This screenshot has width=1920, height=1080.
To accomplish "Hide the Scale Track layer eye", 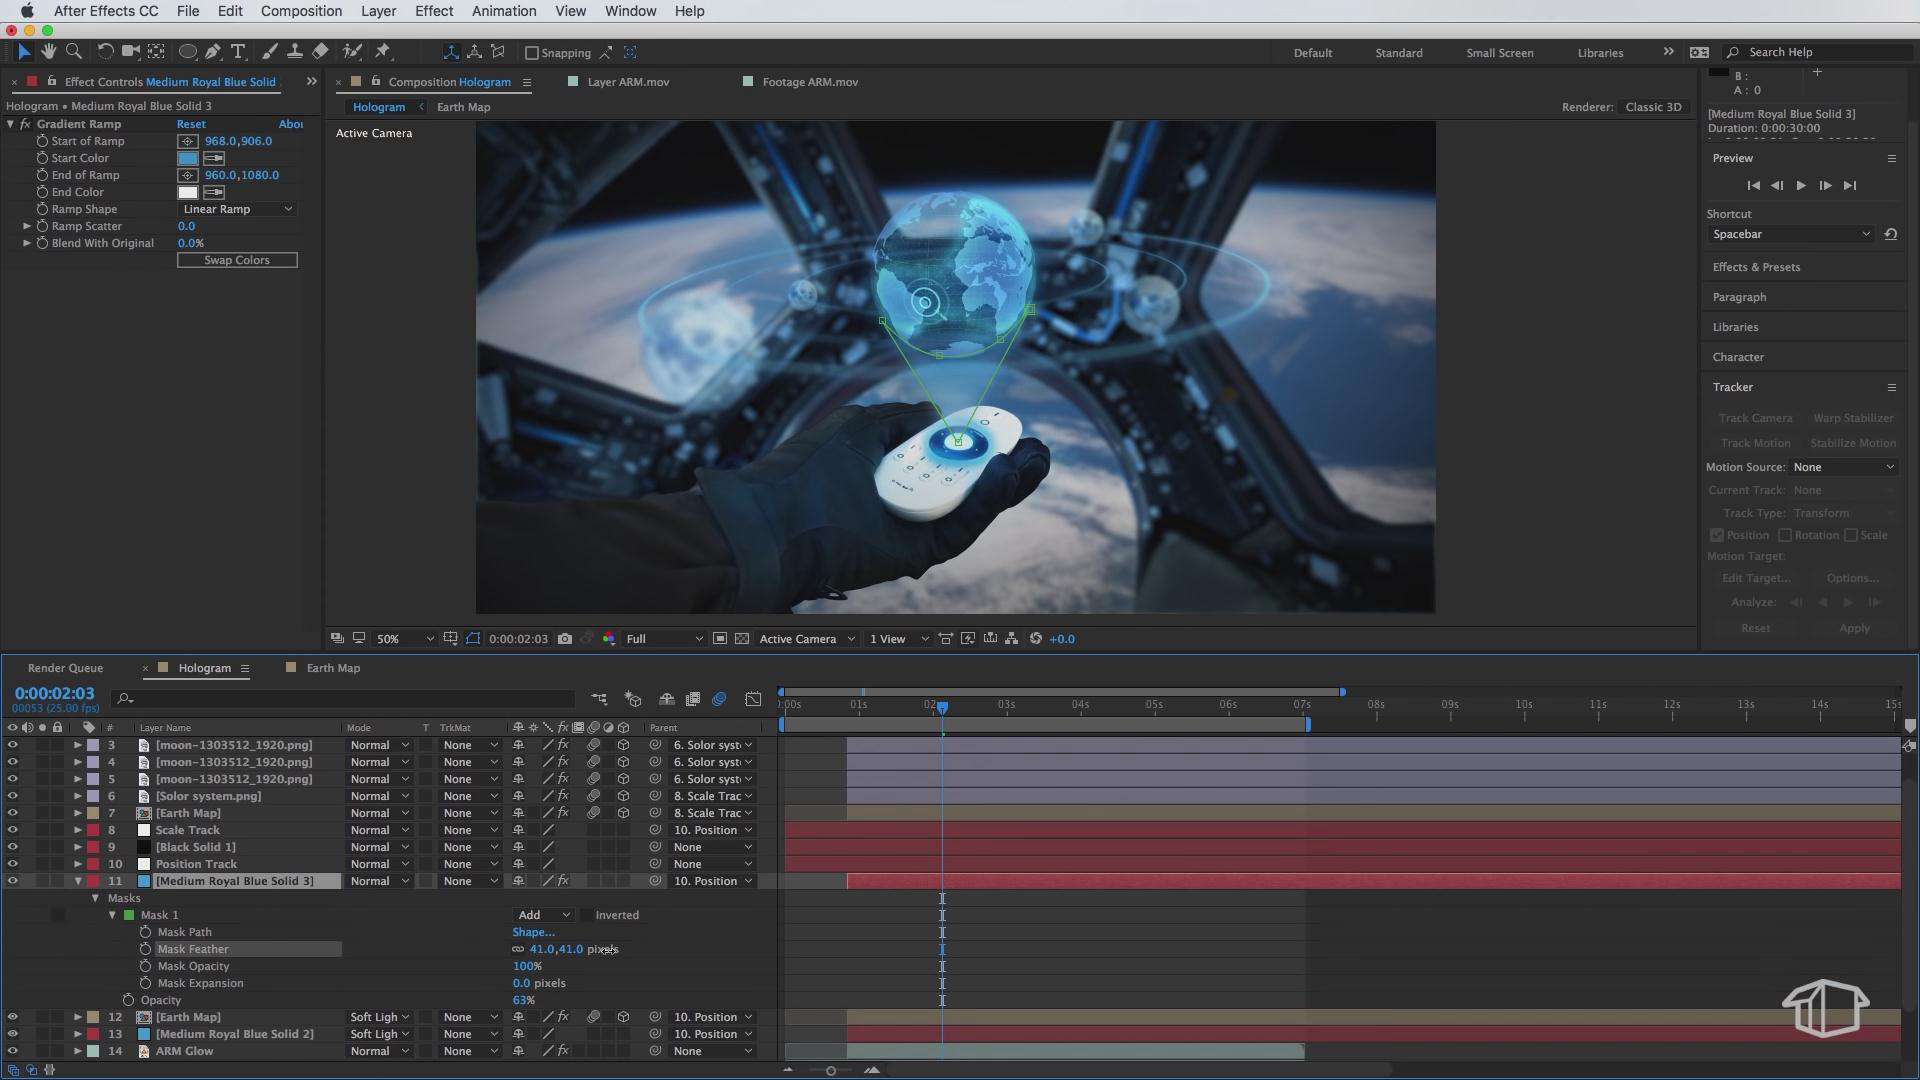I will click(12, 830).
